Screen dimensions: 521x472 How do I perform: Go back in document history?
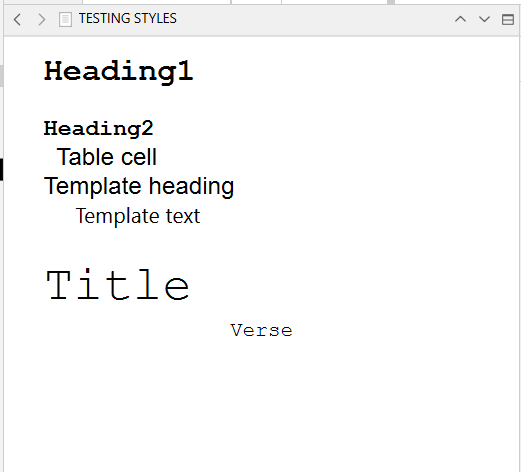[x=17, y=19]
